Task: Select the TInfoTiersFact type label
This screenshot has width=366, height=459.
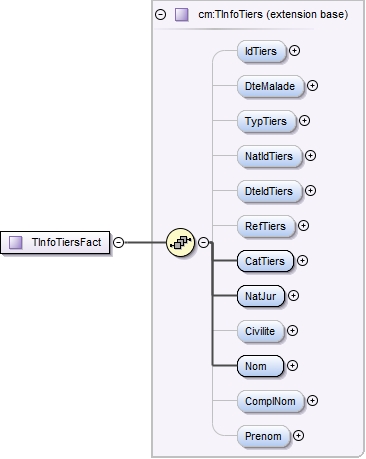Action: coord(66,242)
